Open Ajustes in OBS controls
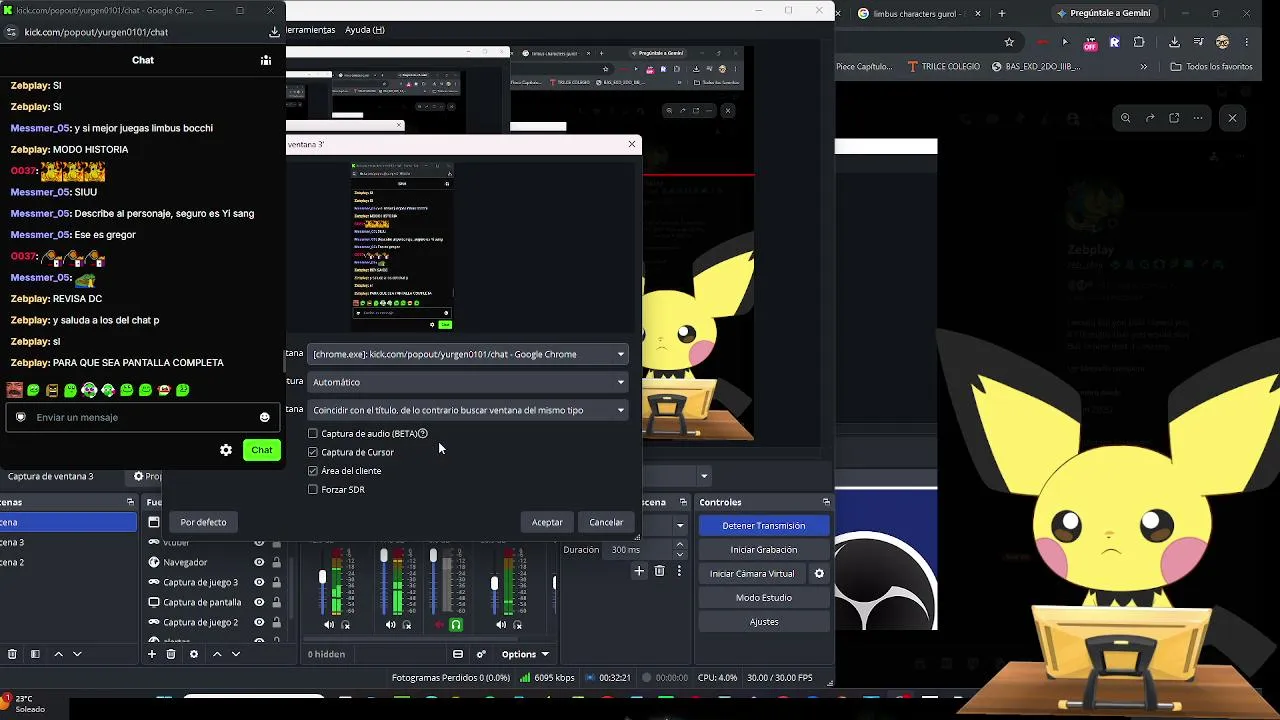The height and width of the screenshot is (720, 1280). pos(764,622)
